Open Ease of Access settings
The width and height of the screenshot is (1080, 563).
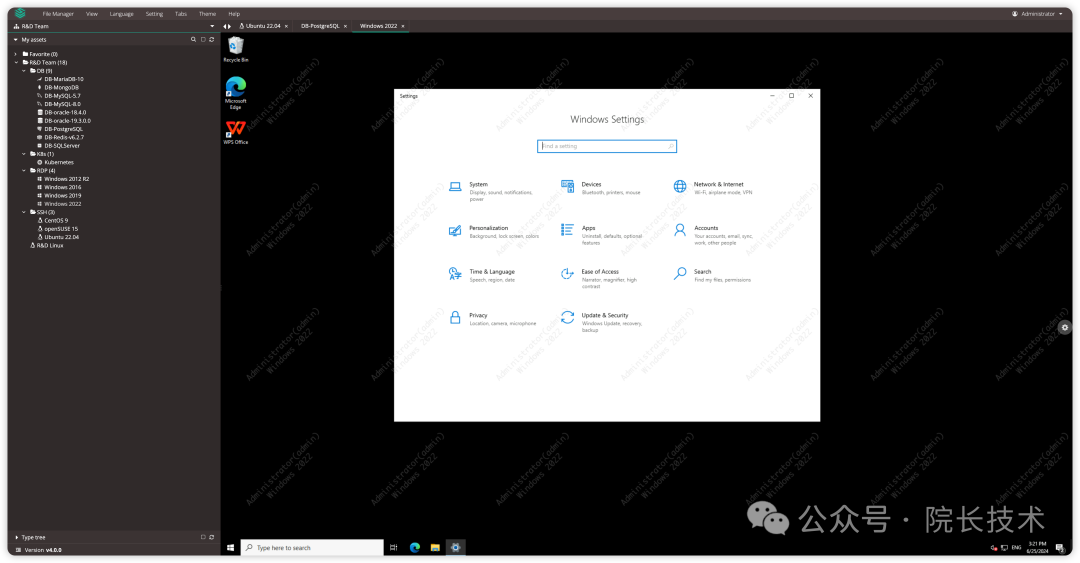[x=599, y=278]
